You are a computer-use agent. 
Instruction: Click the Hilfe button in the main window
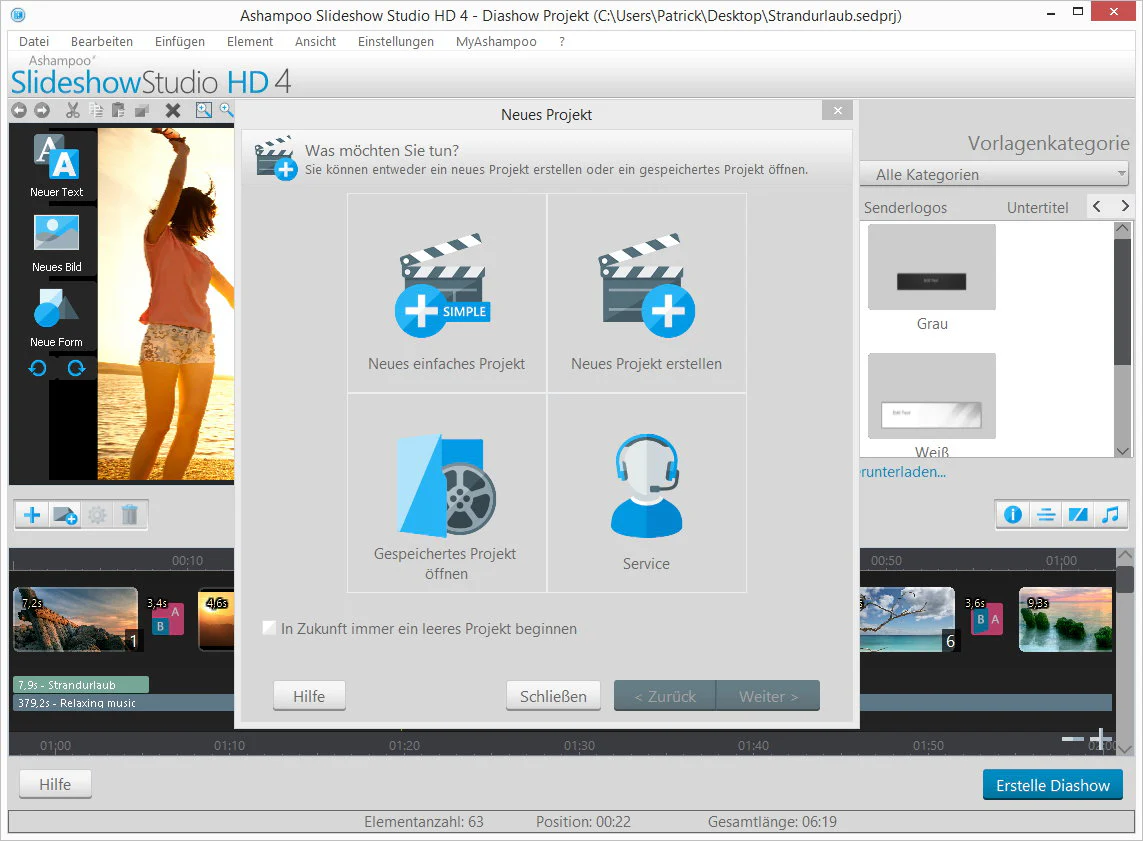[x=55, y=784]
